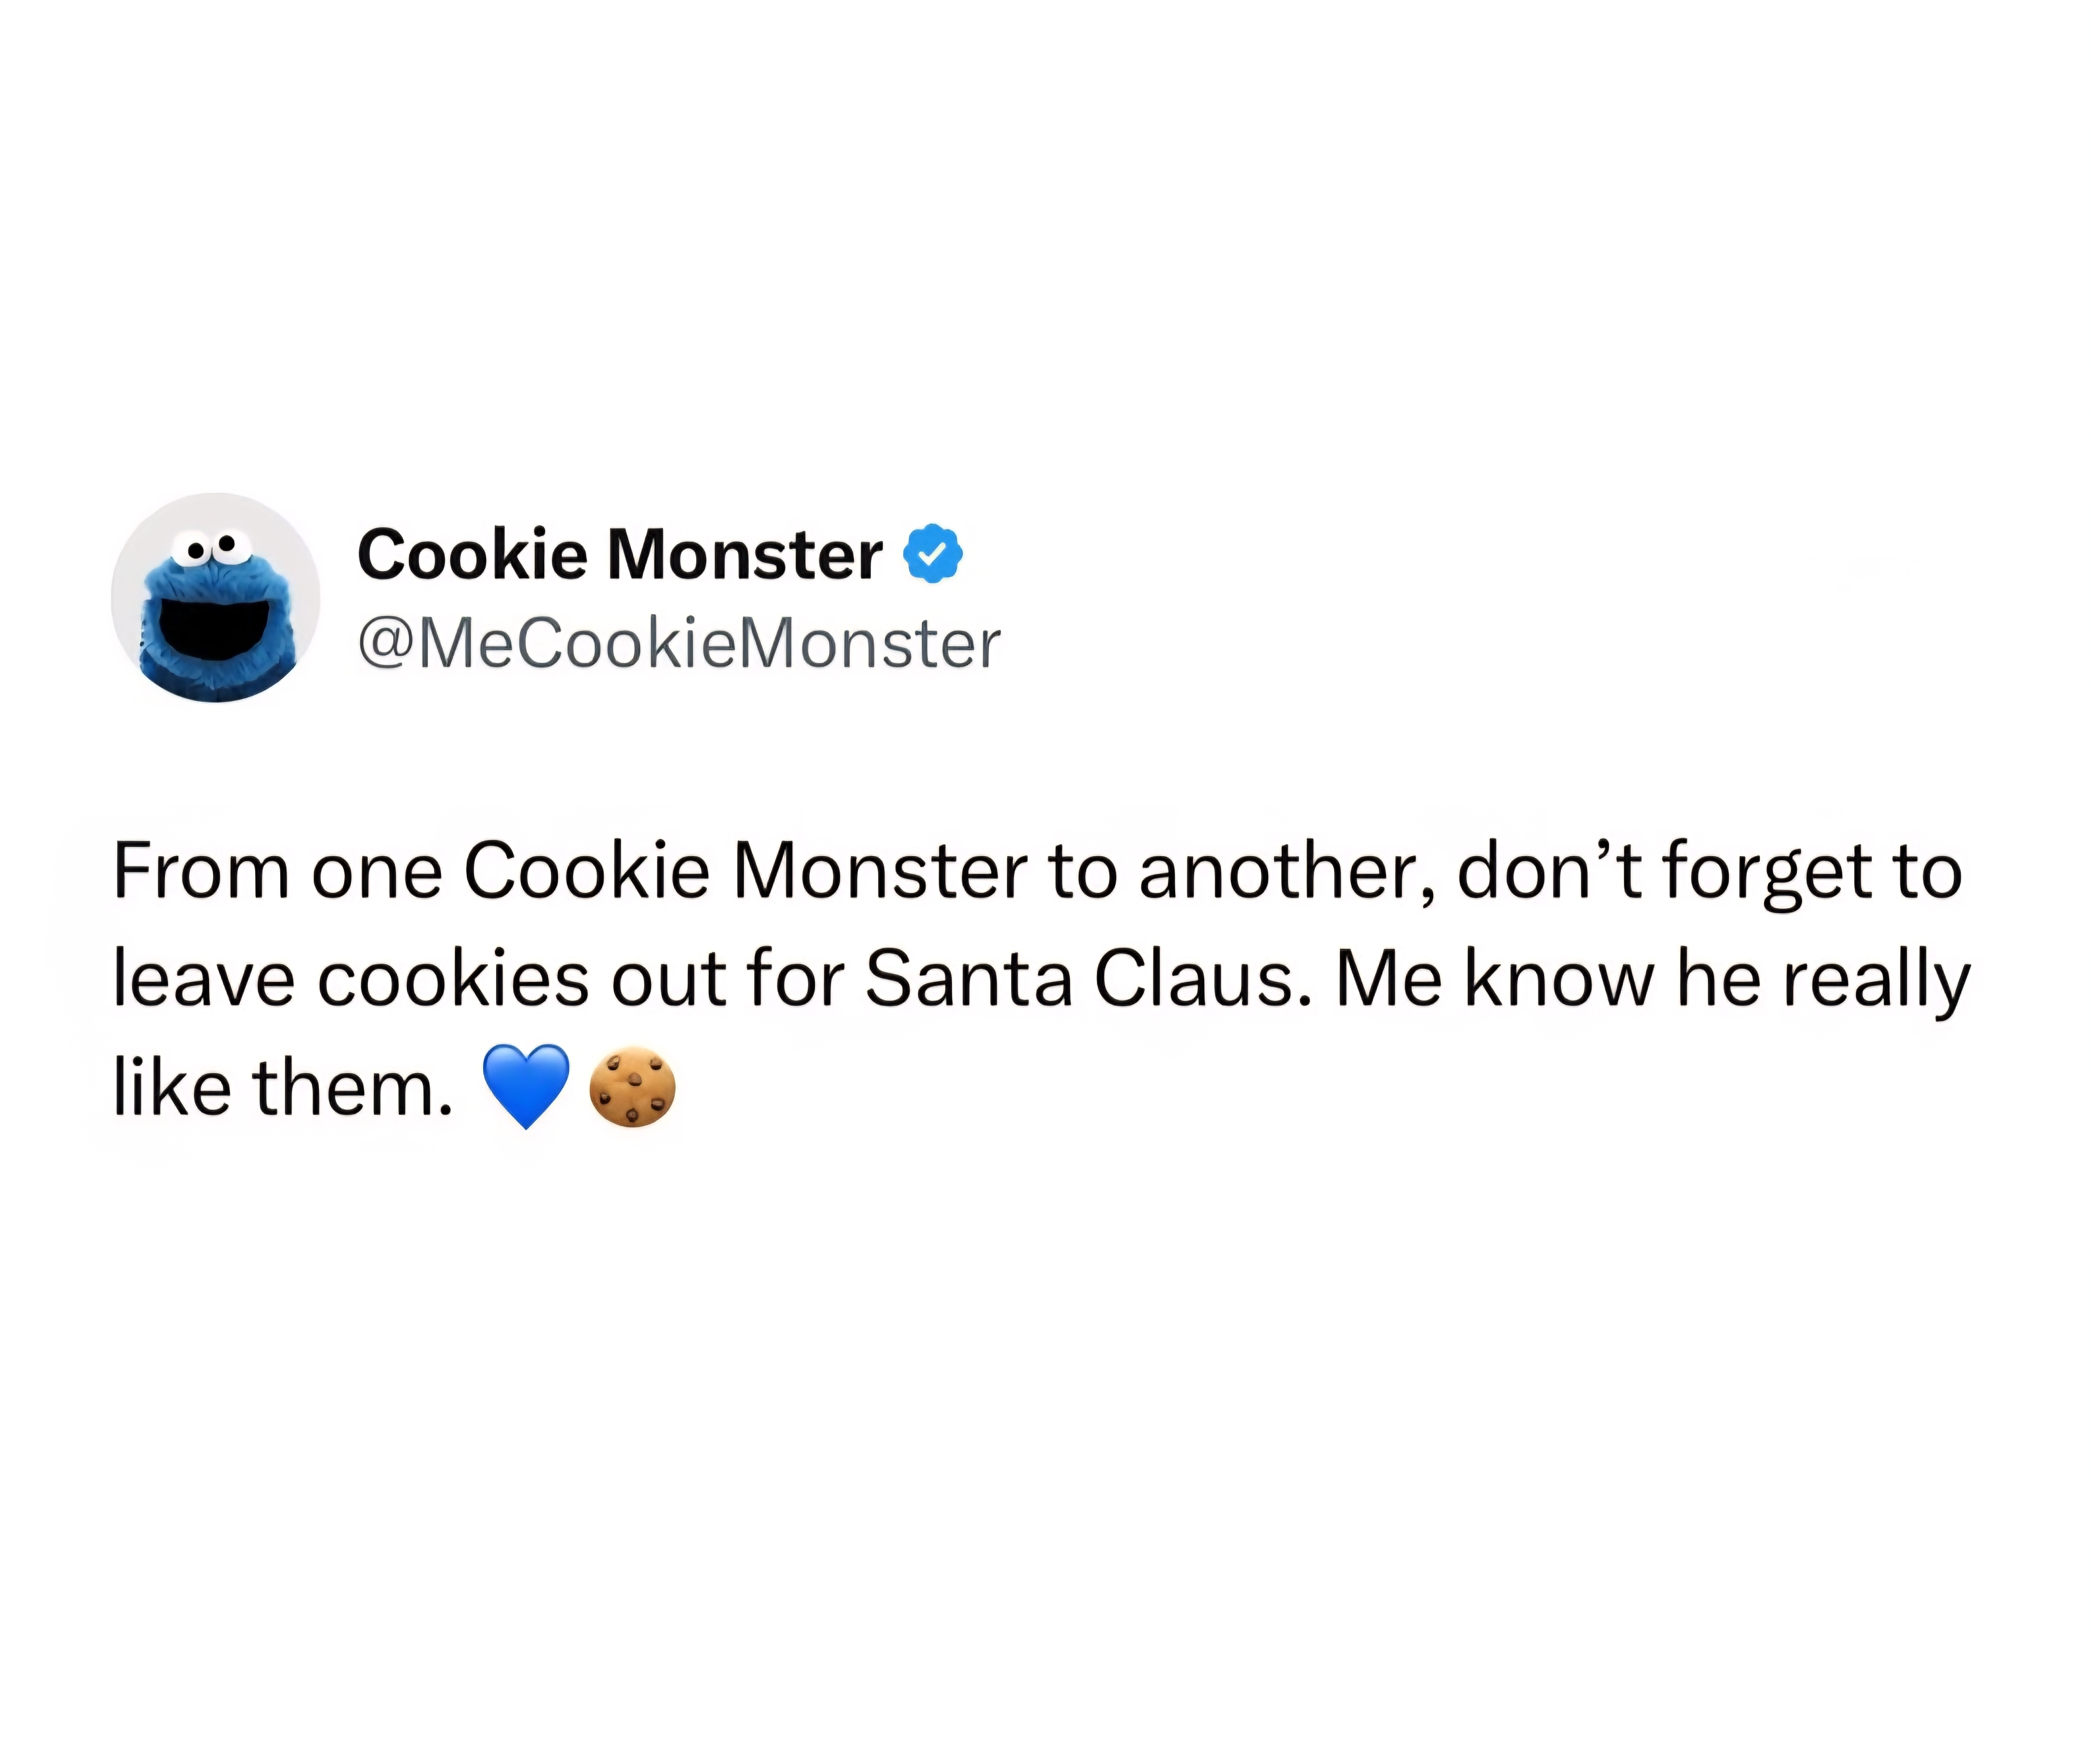Click the word "From" starting the tweet

click(201, 871)
